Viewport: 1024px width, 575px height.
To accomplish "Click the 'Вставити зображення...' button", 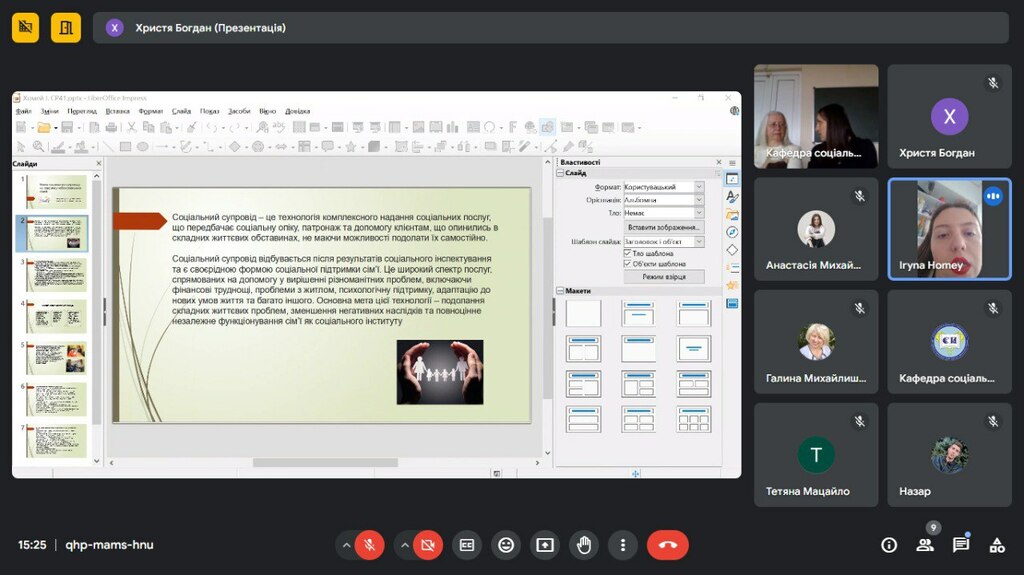I will (663, 227).
